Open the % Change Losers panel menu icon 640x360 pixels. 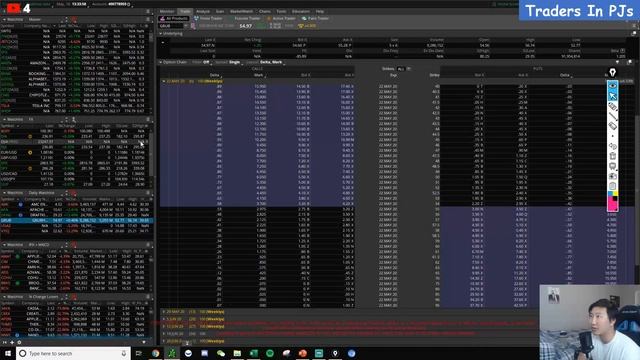click(x=148, y=297)
